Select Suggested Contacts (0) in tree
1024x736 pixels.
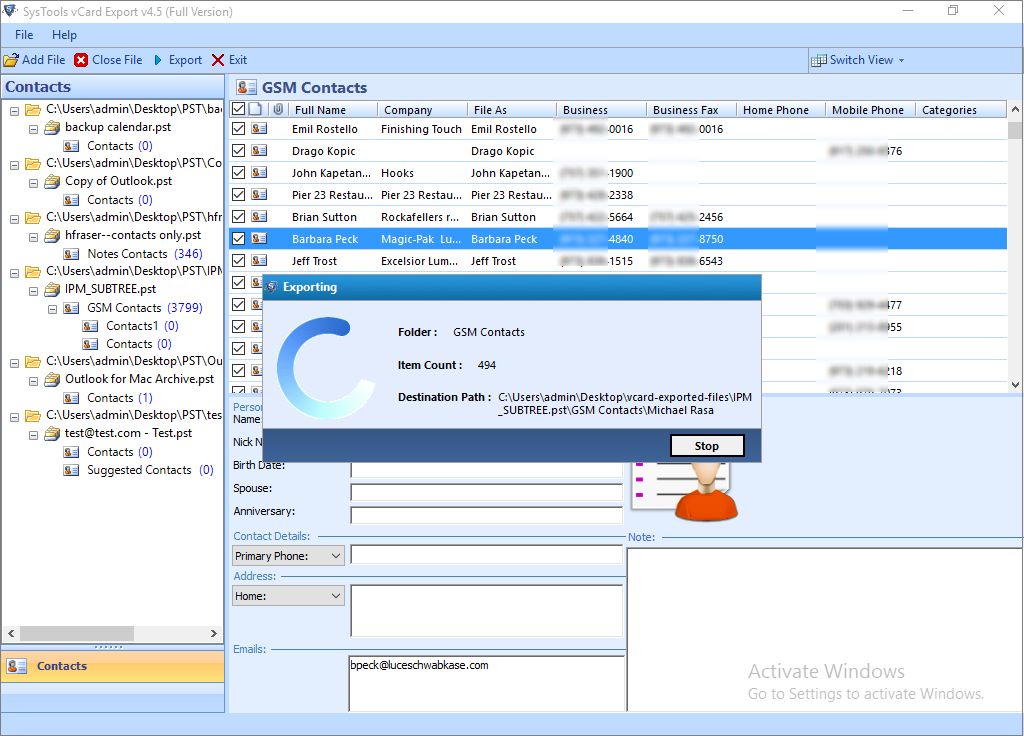pyautogui.click(x=150, y=470)
